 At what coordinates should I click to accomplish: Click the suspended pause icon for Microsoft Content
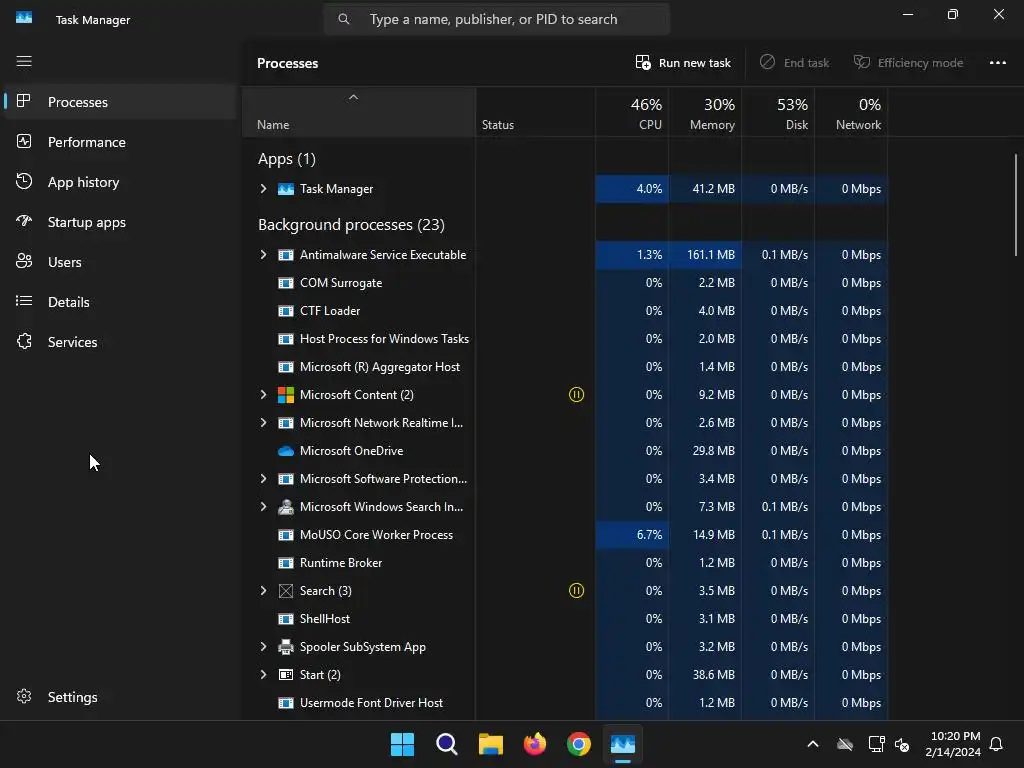tap(576, 394)
